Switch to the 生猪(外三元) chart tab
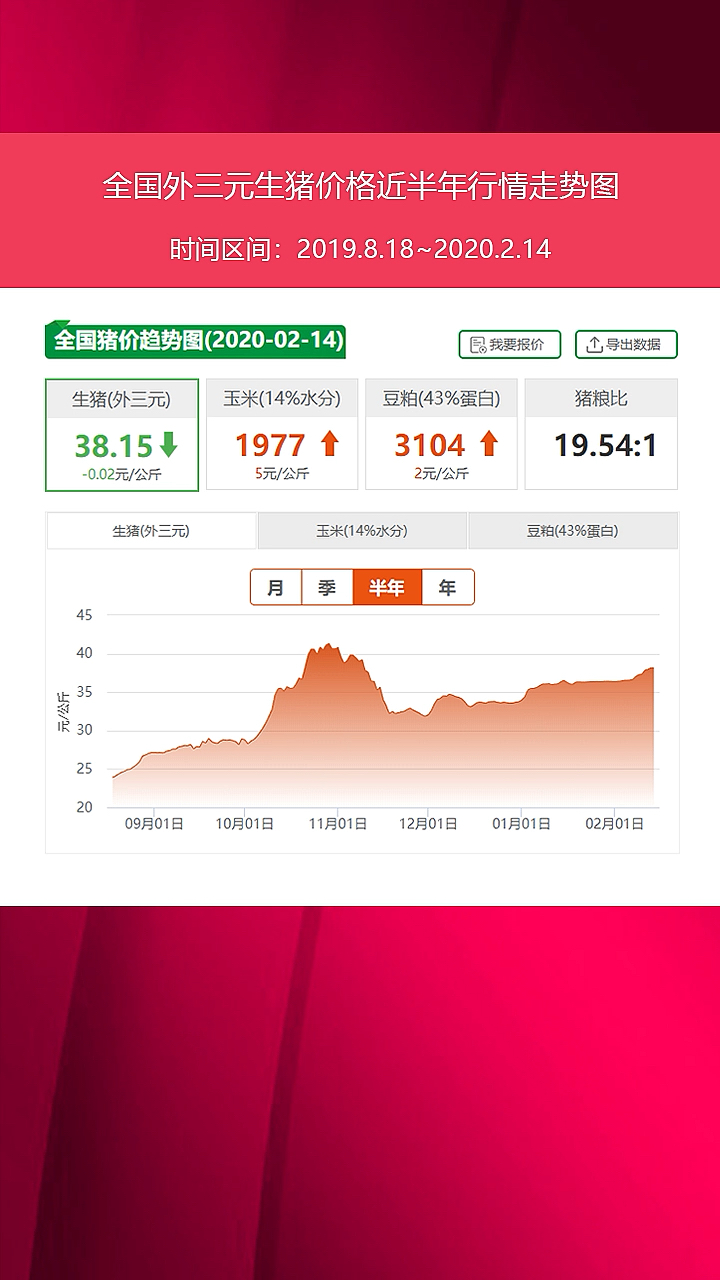The width and height of the screenshot is (720, 1280). pyautogui.click(x=151, y=531)
